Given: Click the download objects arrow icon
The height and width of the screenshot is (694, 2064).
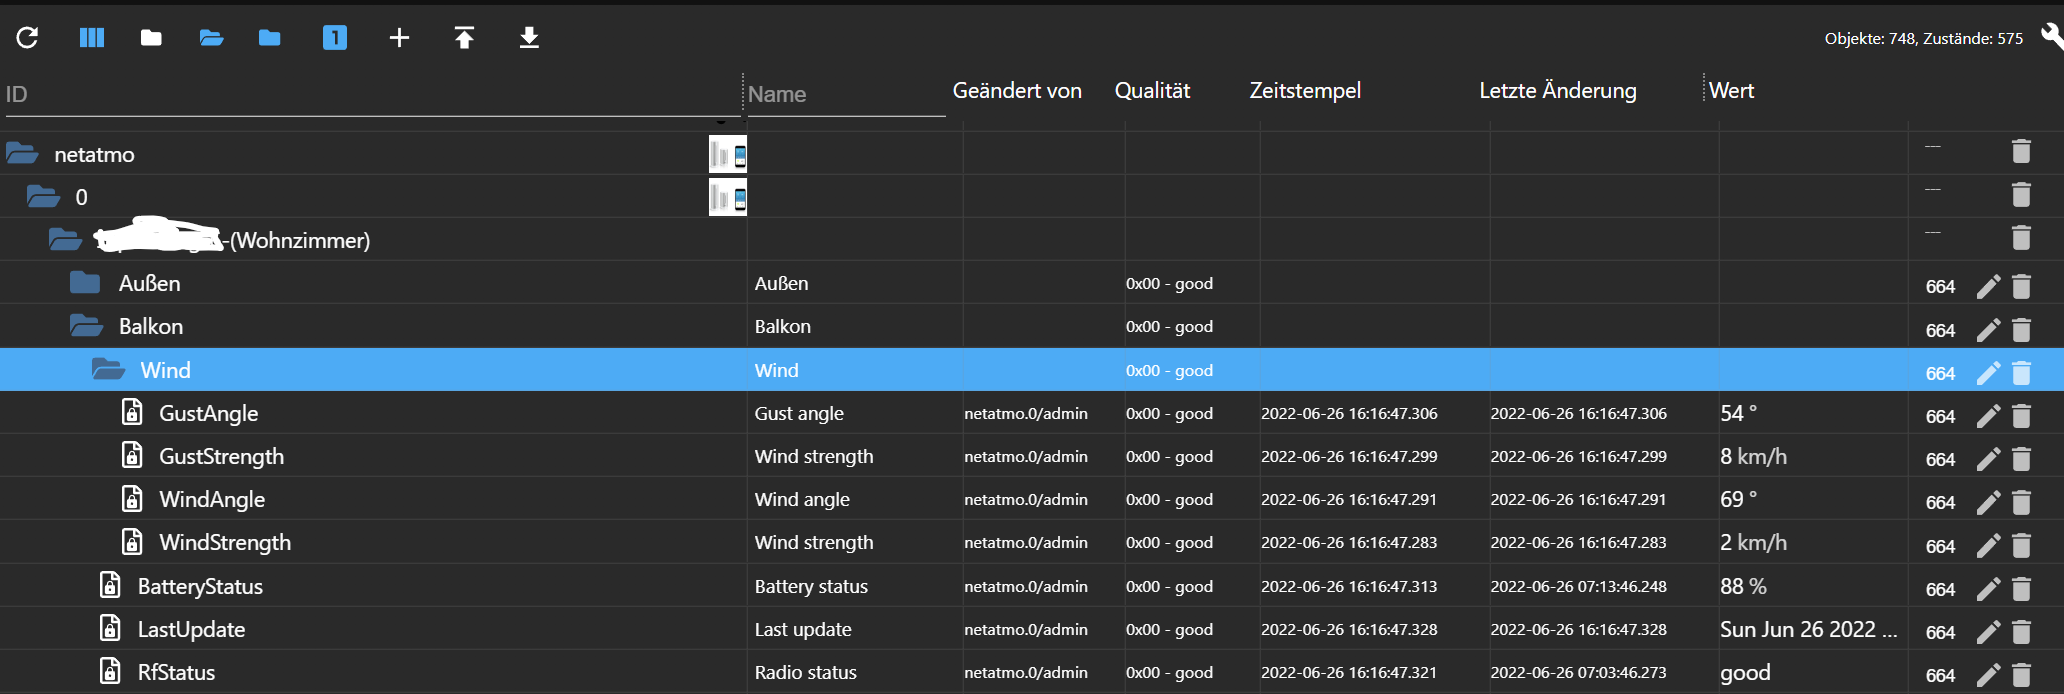Looking at the screenshot, I should (x=529, y=38).
